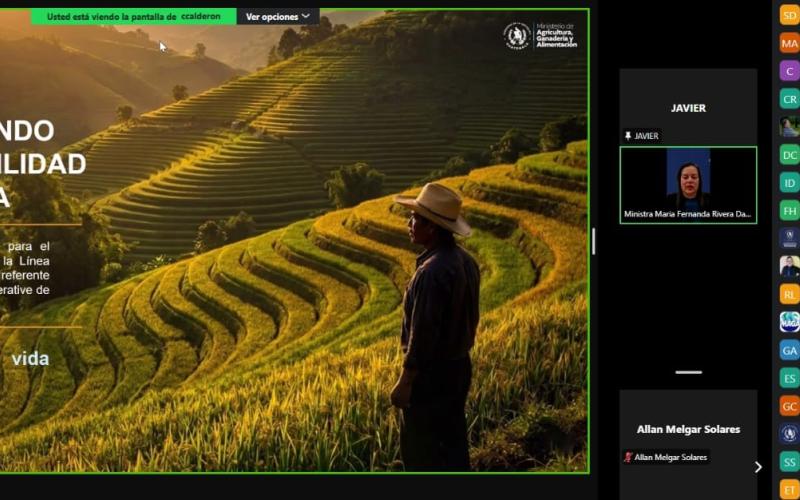800x500 pixels.
Task: Select the RL participant avatar
Action: pyautogui.click(x=789, y=294)
